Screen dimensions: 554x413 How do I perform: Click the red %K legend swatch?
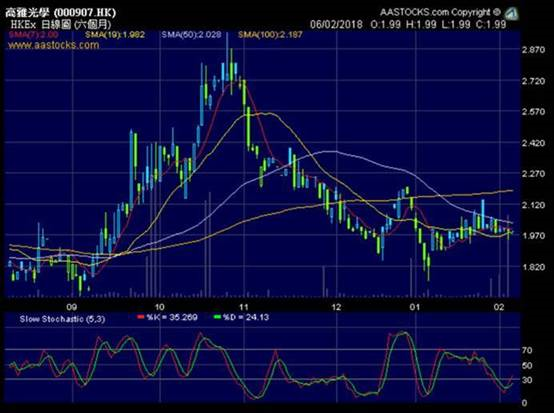[x=141, y=317]
